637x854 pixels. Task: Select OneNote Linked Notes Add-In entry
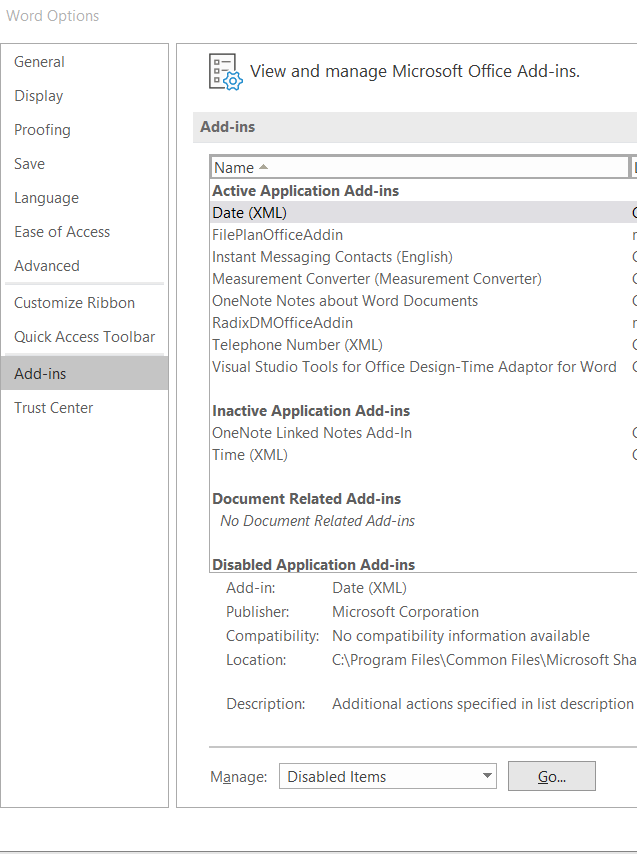coord(312,433)
